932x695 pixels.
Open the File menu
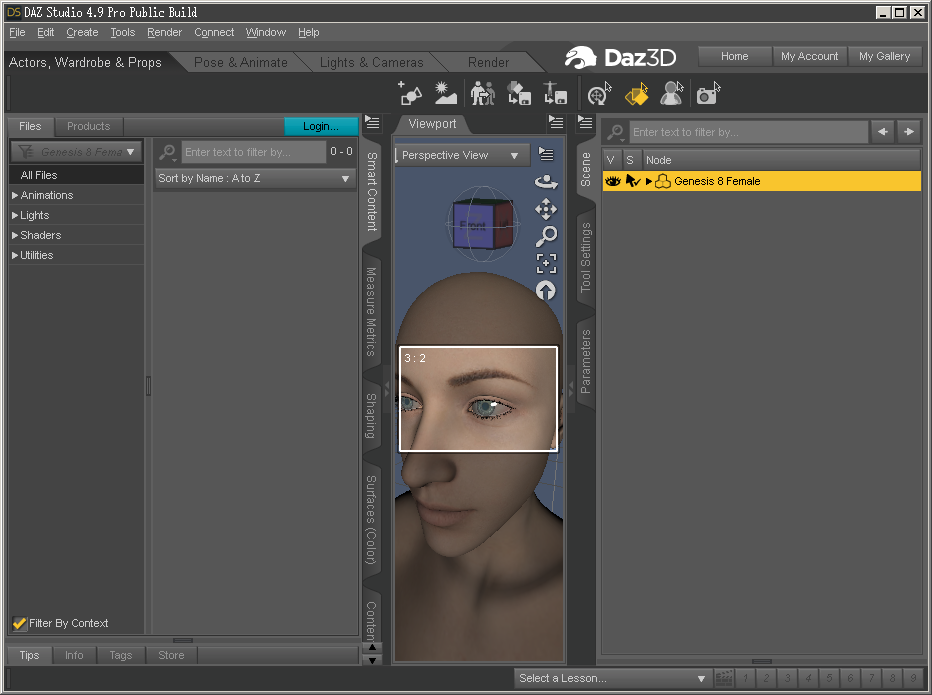(17, 32)
